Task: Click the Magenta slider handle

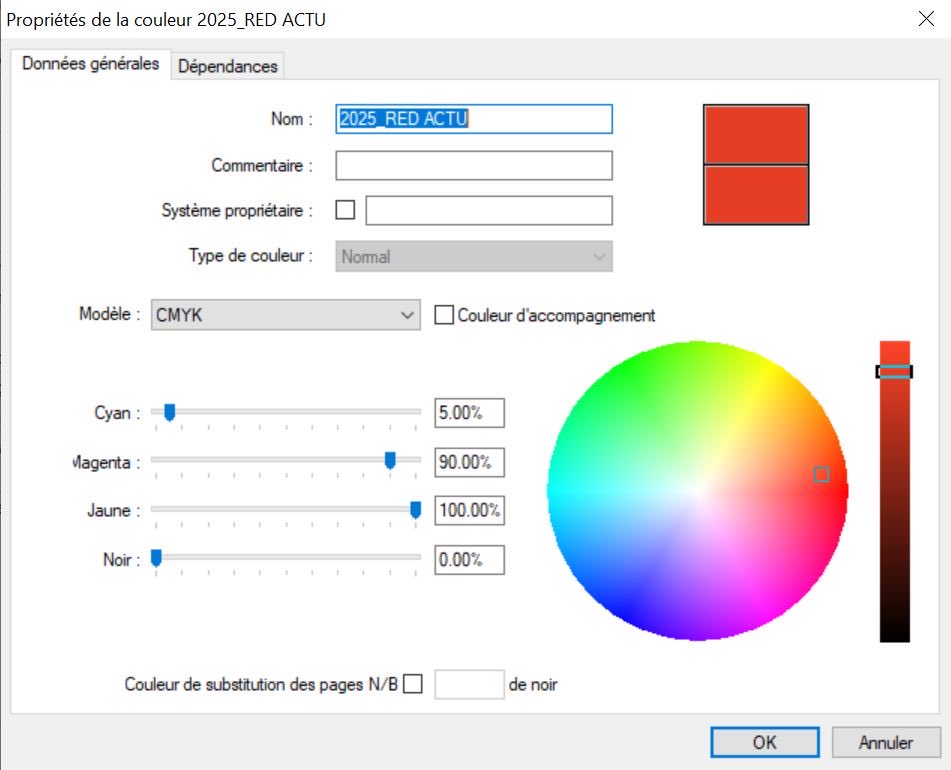Action: pyautogui.click(x=390, y=461)
